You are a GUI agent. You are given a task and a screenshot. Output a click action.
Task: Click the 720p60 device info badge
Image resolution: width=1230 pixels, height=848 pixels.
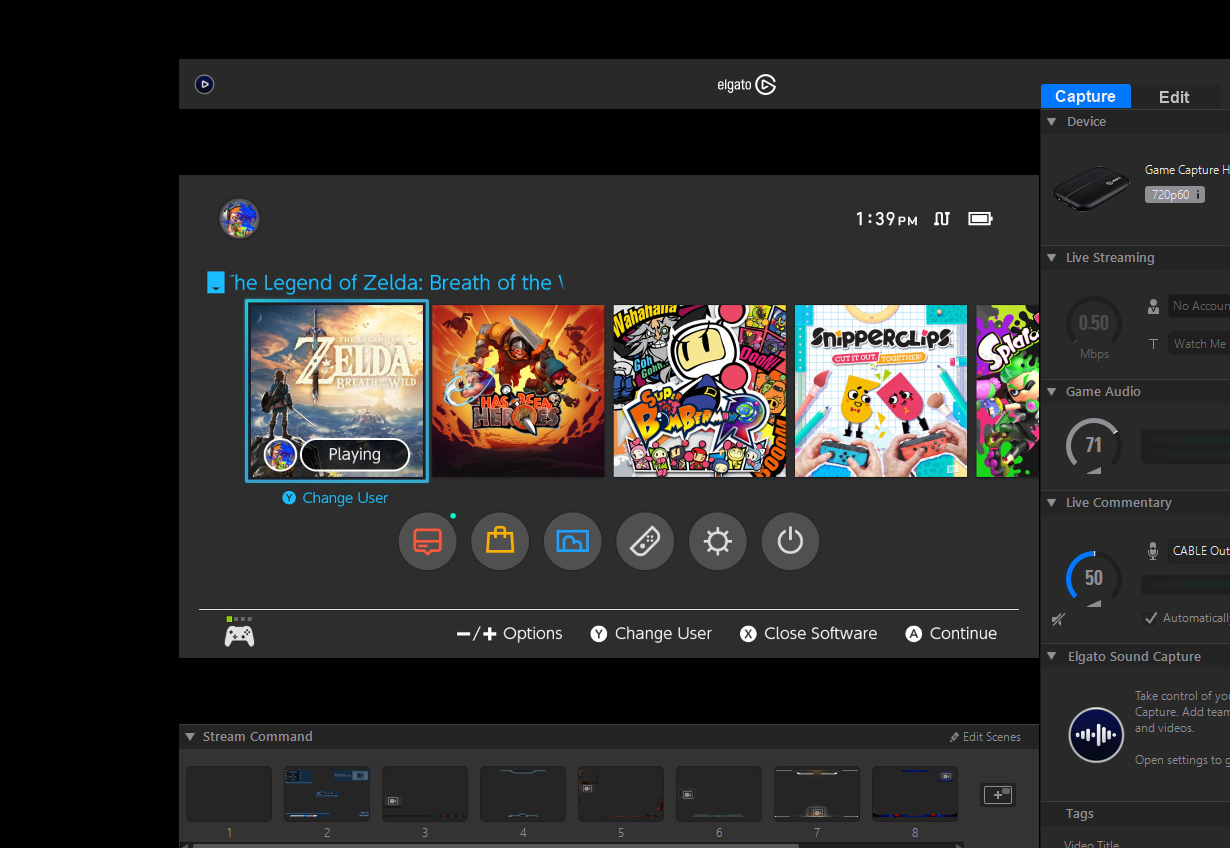[1175, 195]
